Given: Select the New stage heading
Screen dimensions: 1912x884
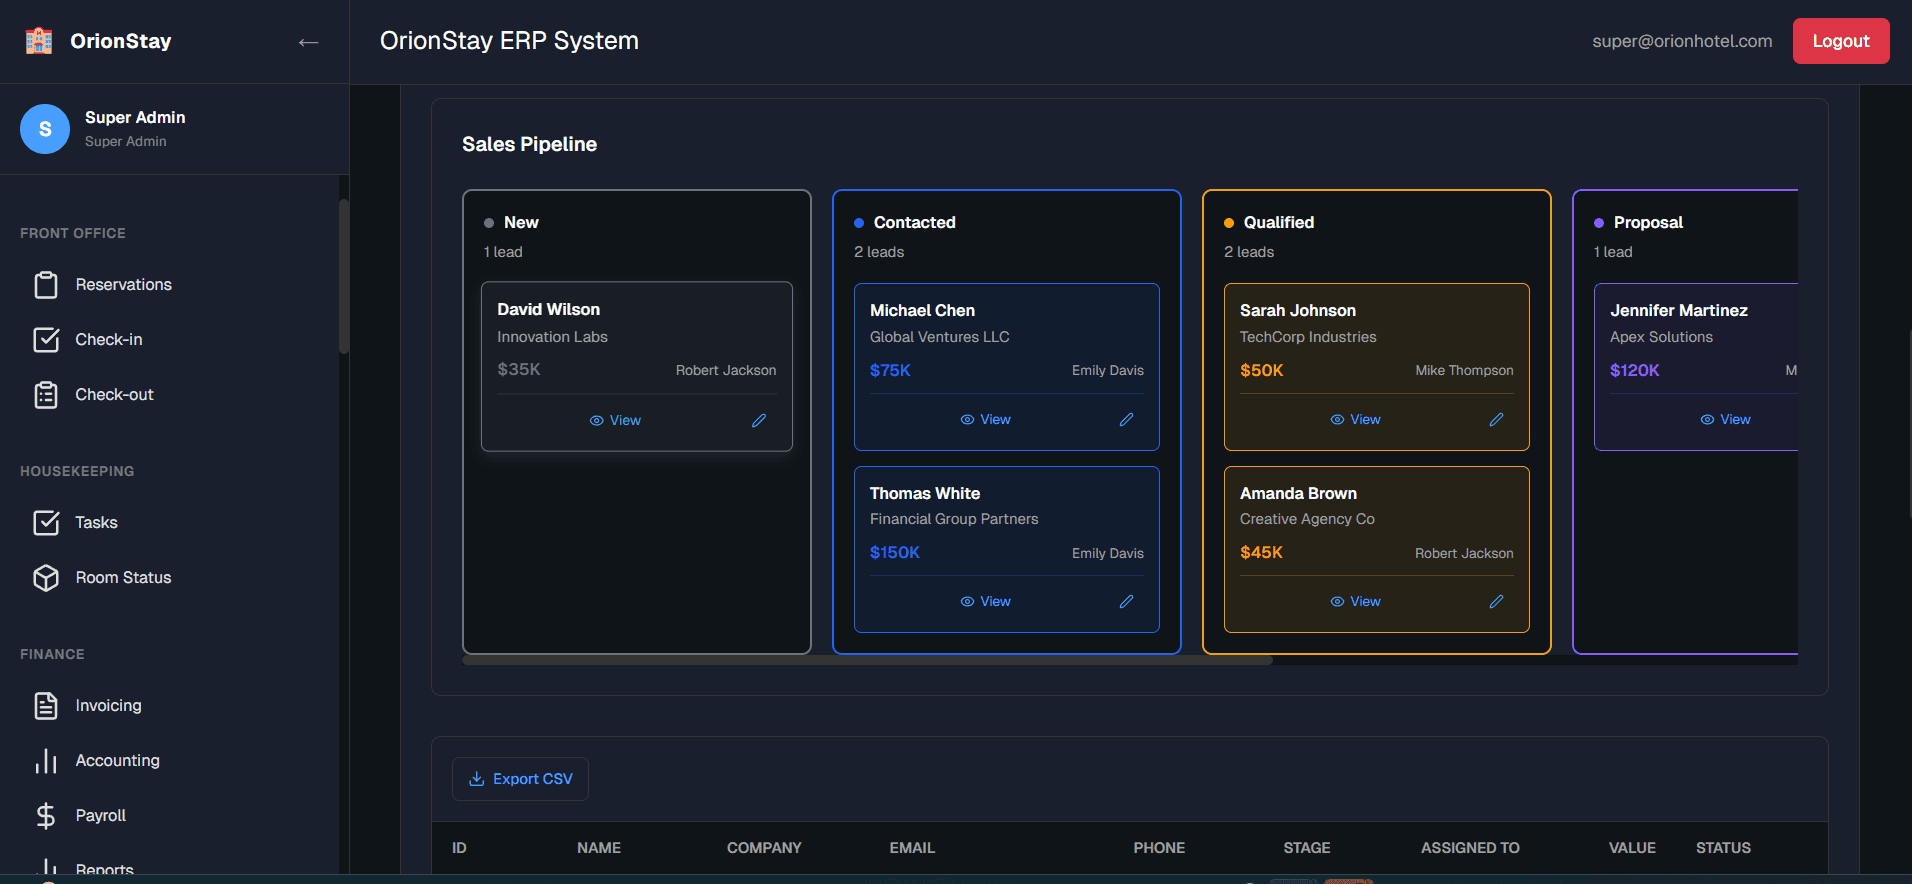Looking at the screenshot, I should point(521,223).
